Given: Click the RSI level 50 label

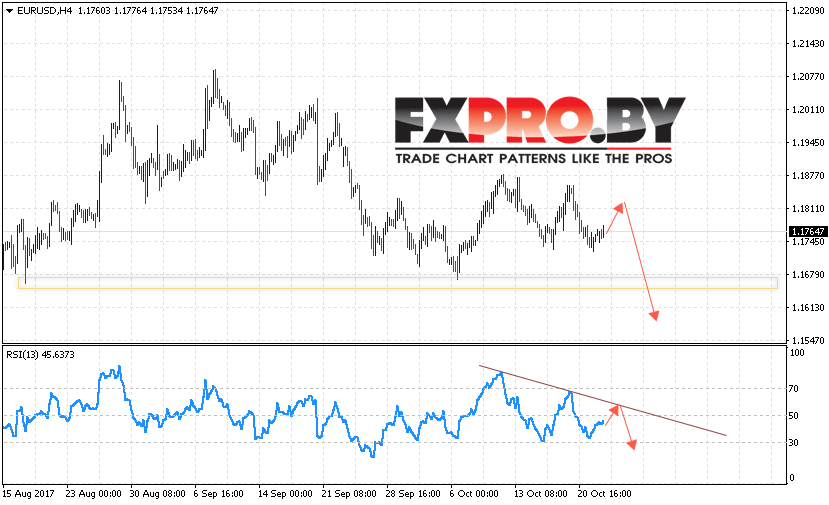Looking at the screenshot, I should [x=794, y=416].
